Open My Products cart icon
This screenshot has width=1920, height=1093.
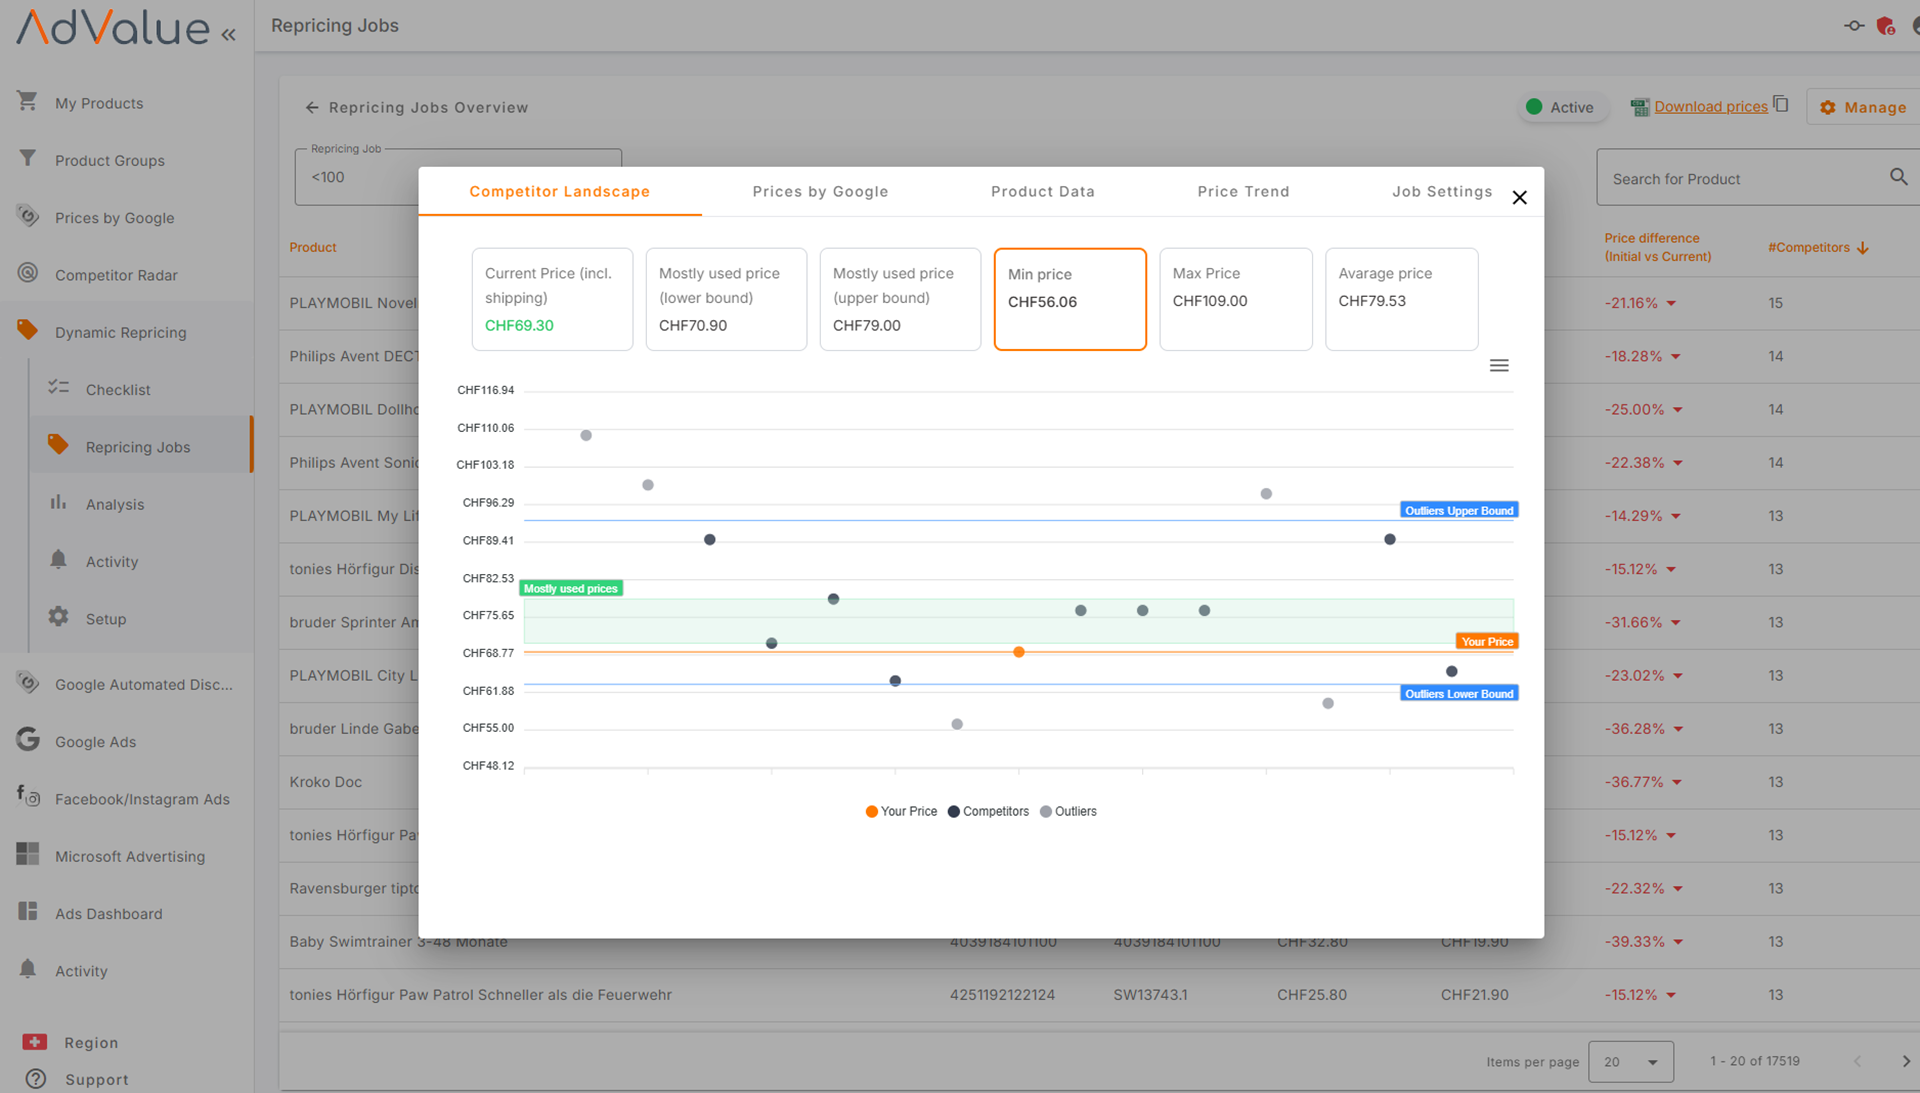27,101
